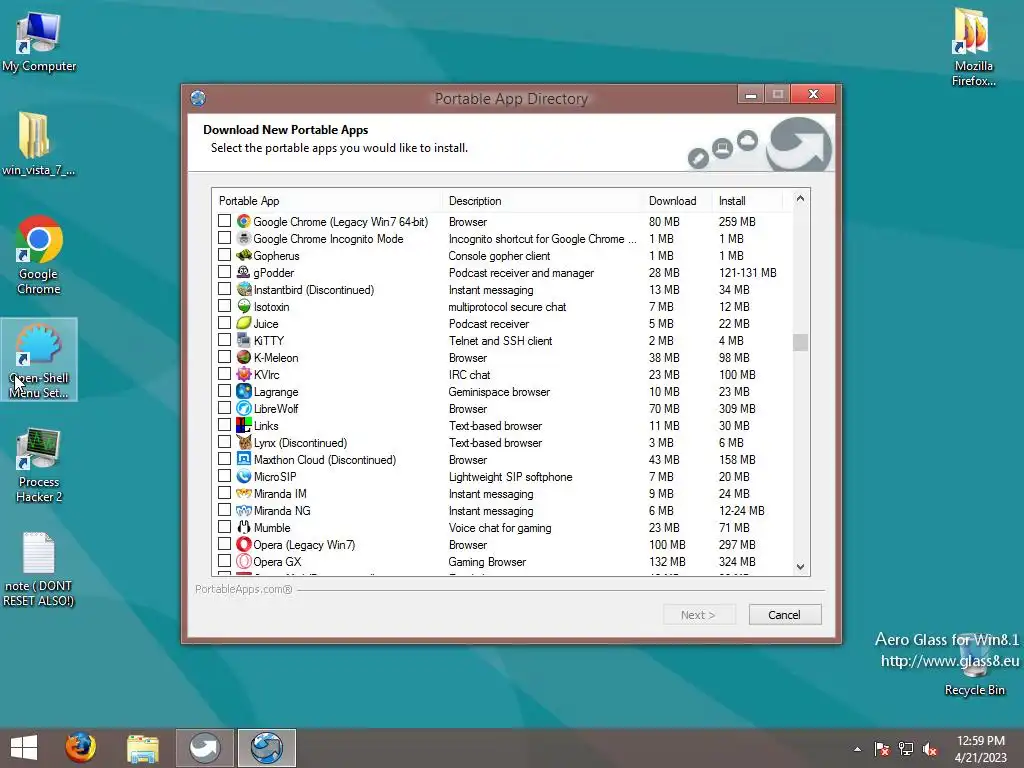Select the note text file on desktop
The image size is (1024, 768).
[x=39, y=569]
